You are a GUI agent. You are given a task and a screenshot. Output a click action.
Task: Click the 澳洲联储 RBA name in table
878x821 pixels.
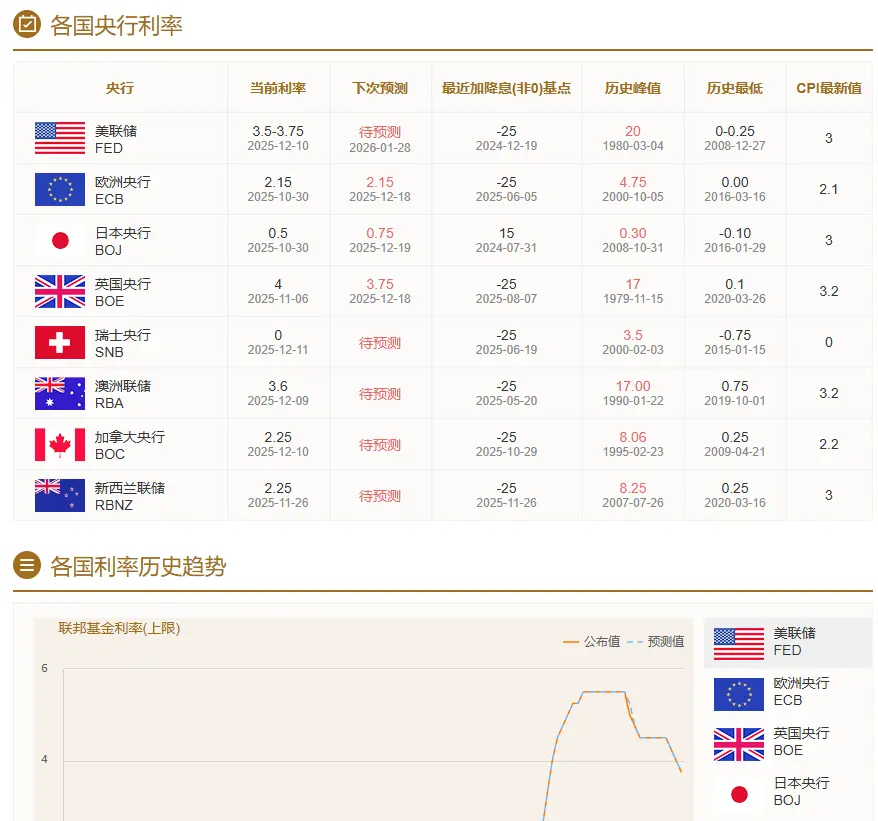tap(123, 394)
